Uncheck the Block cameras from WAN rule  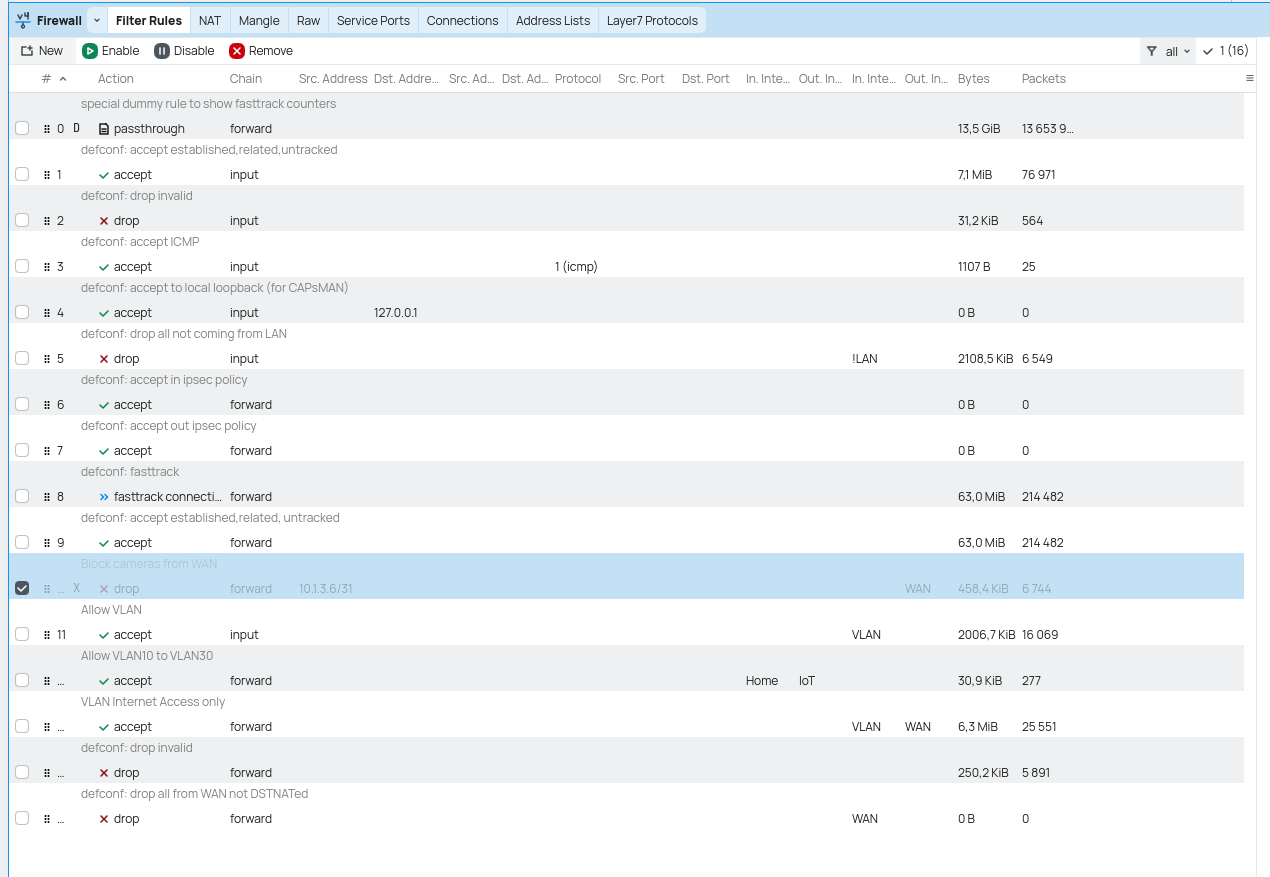click(x=22, y=588)
